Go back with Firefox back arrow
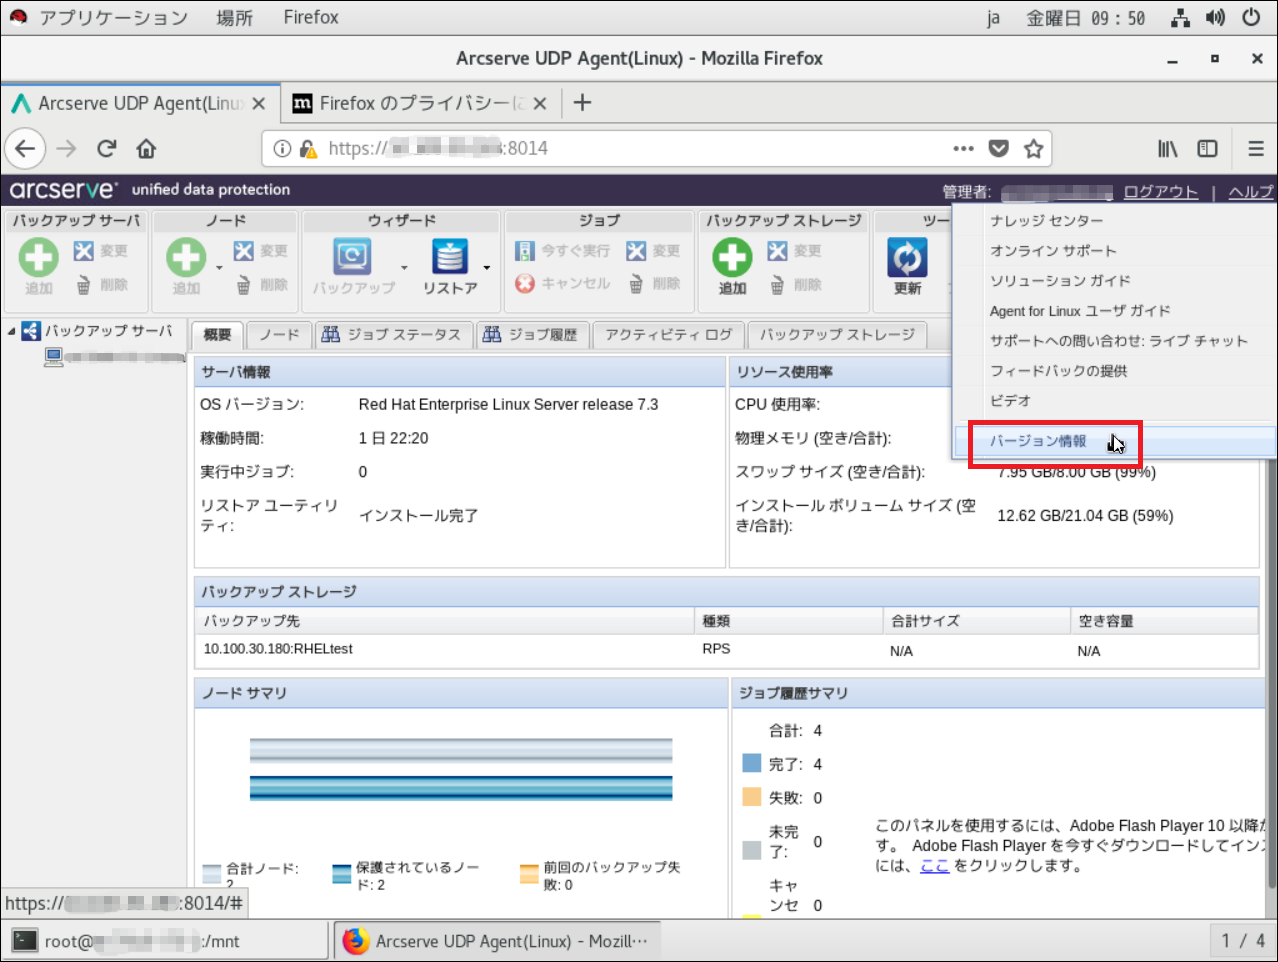This screenshot has width=1278, height=962. click(25, 149)
